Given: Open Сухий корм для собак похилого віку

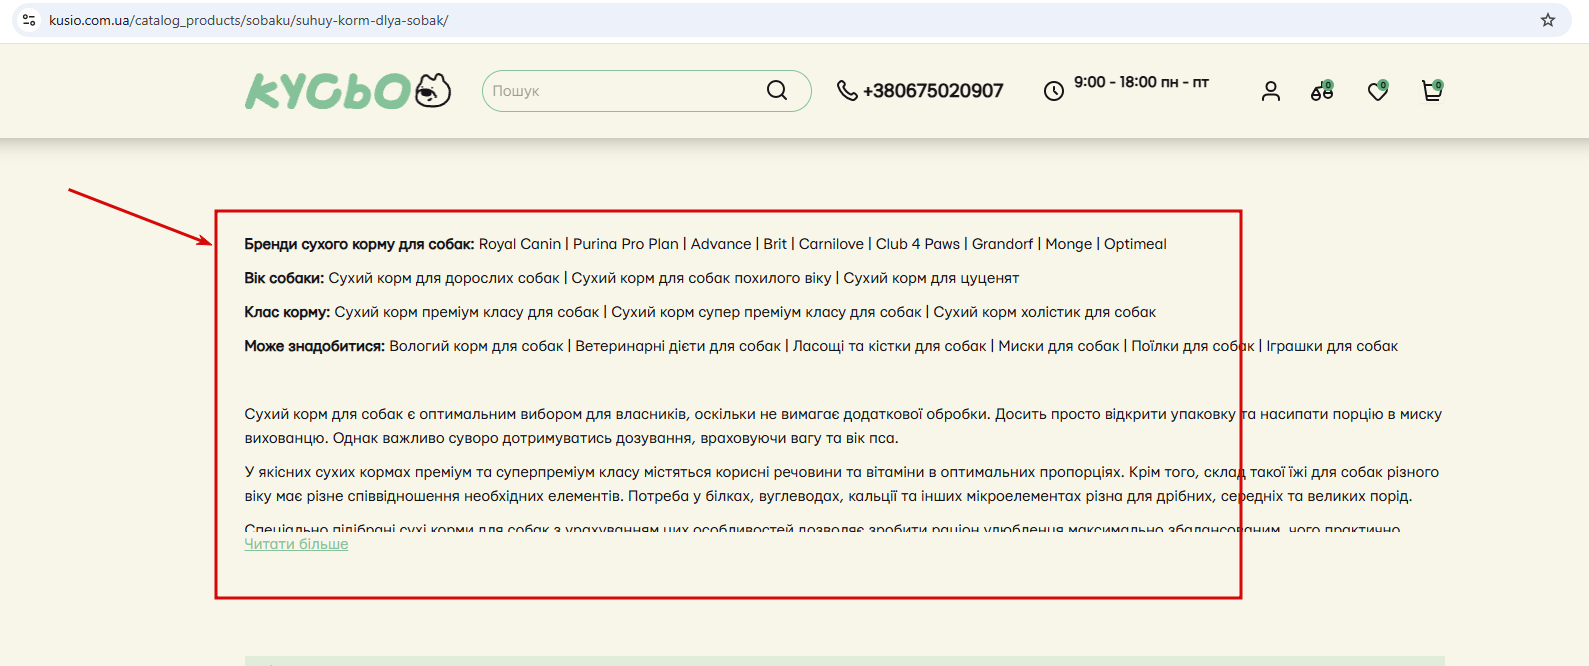Looking at the screenshot, I should [x=701, y=278].
